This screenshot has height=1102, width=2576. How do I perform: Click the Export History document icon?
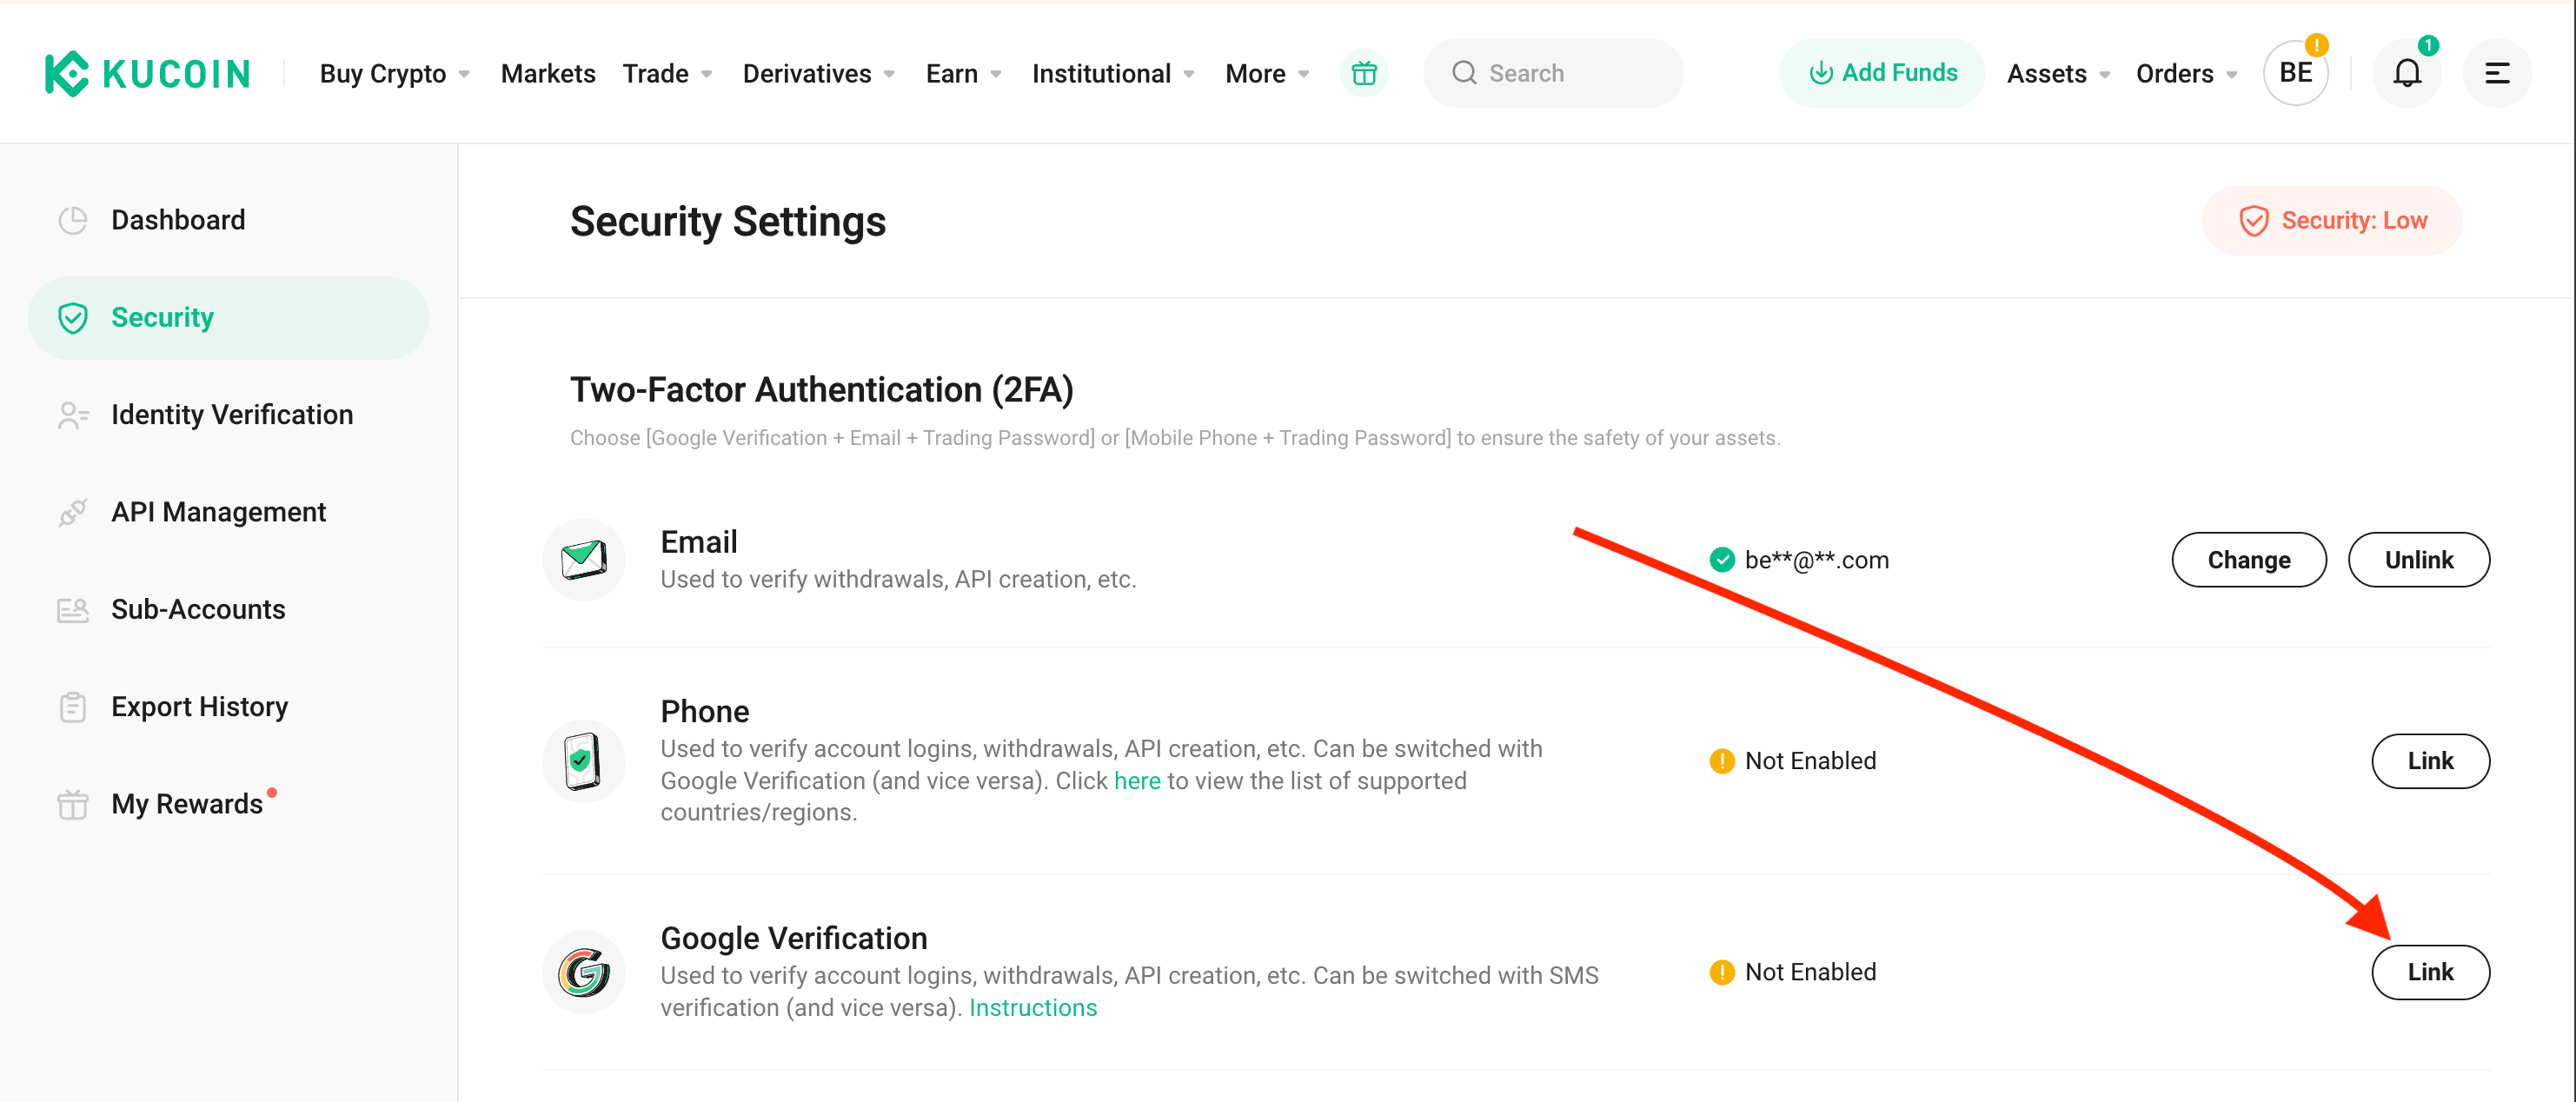(x=70, y=707)
